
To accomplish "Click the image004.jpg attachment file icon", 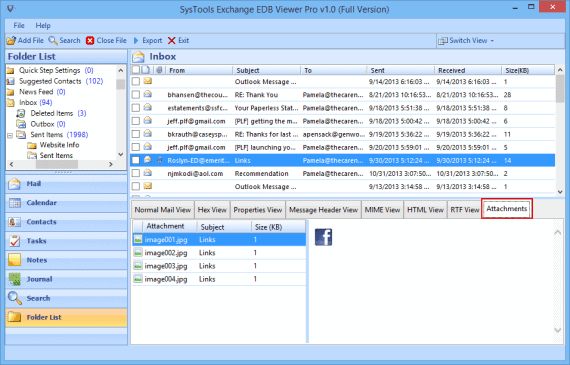I will pos(138,279).
